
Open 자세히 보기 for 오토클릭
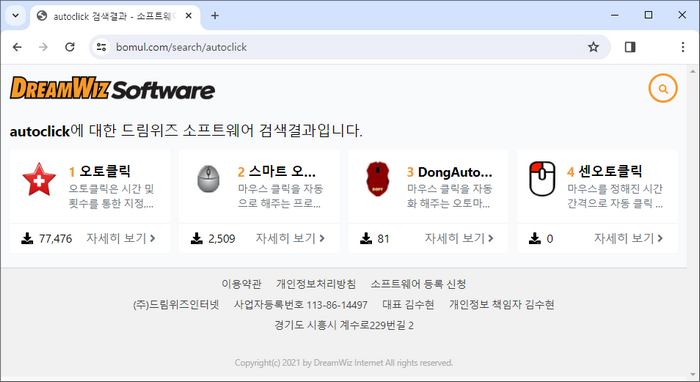tap(121, 238)
